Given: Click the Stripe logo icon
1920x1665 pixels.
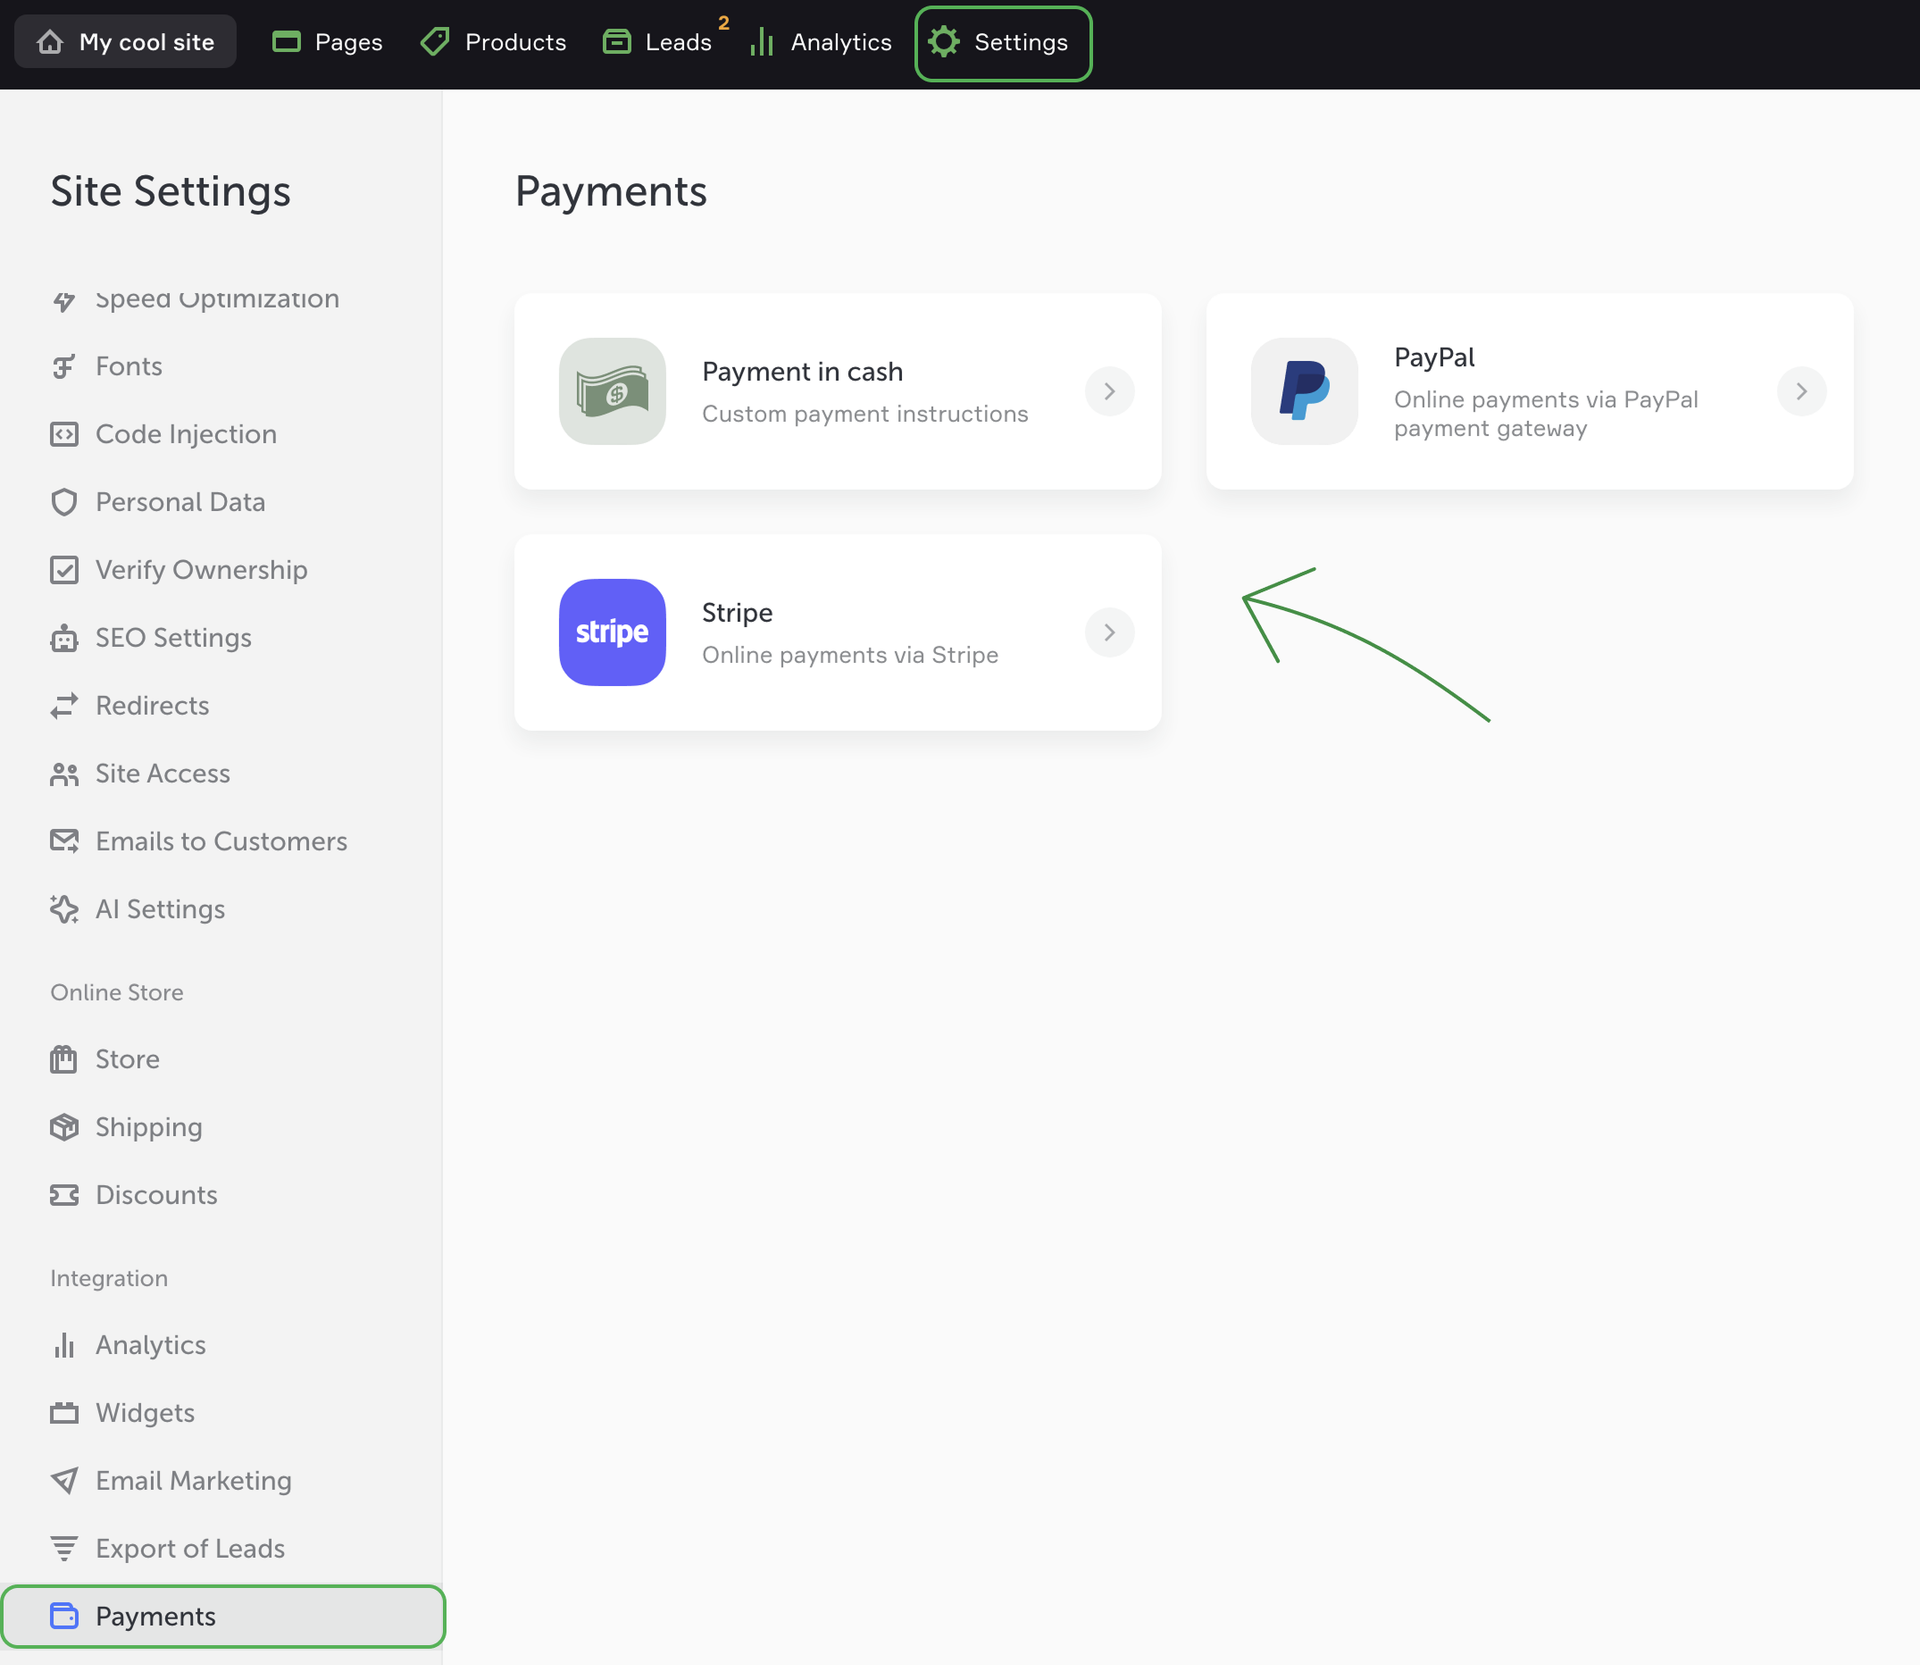Looking at the screenshot, I should click(x=612, y=632).
